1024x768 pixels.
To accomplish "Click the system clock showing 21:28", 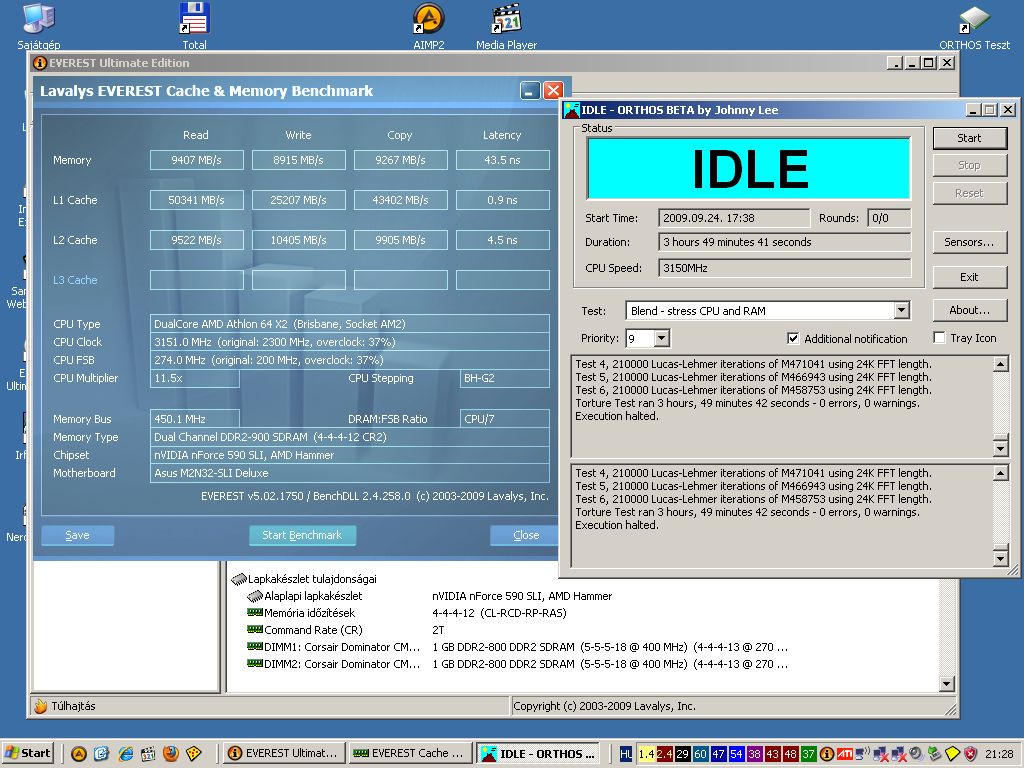I will [999, 754].
